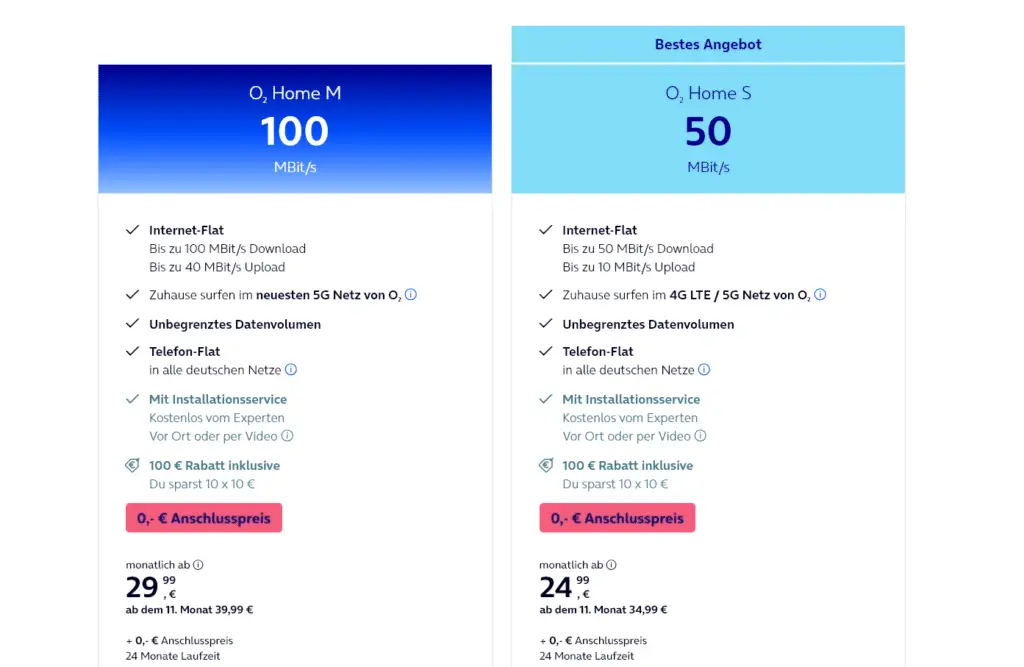Screen dimensions: 1024x667
Task: Click the Bestes Angebot banner
Action: point(708,44)
